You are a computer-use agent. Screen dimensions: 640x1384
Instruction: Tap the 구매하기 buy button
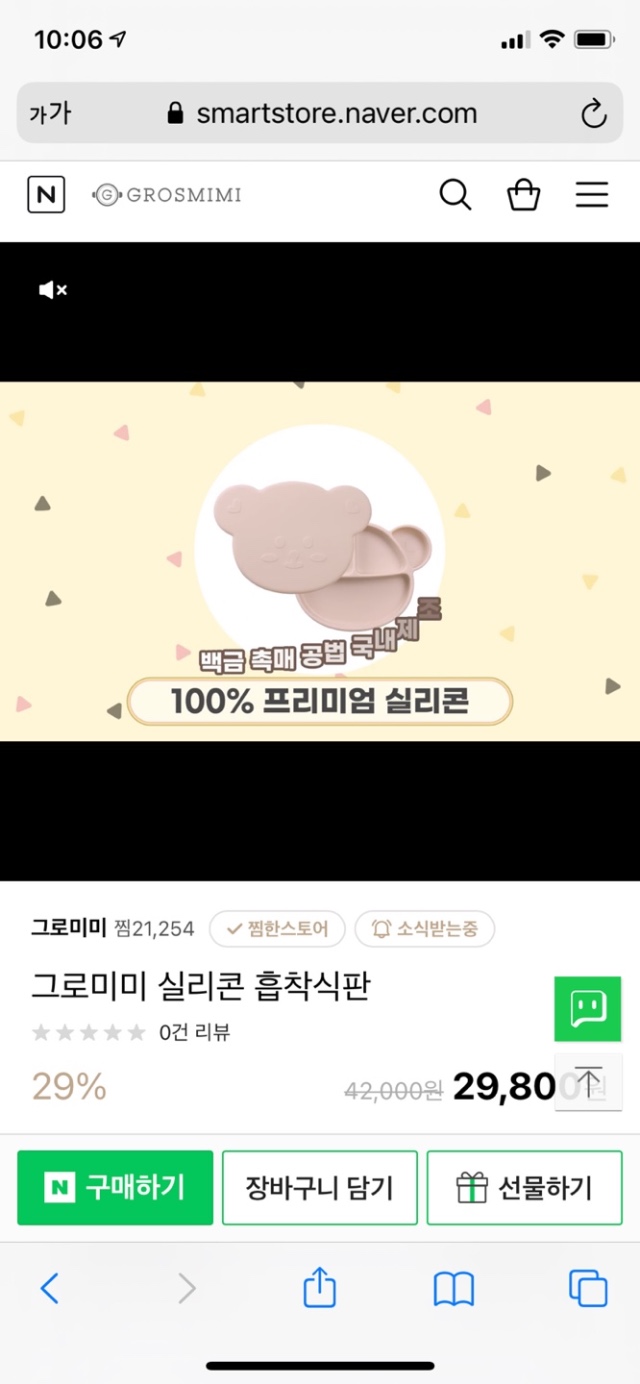(115, 1187)
